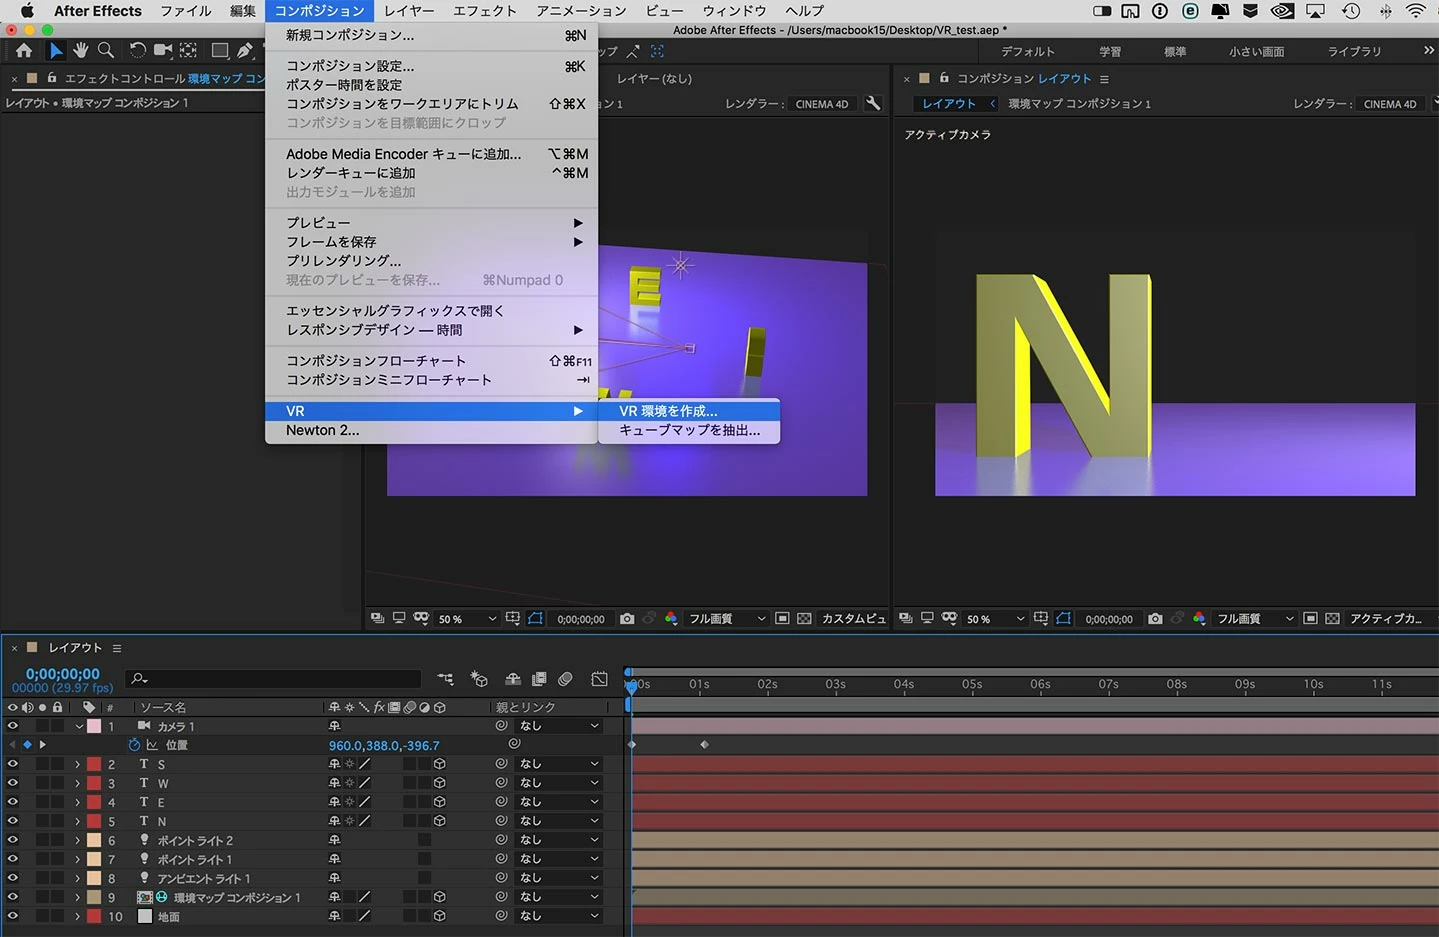Select the Hand tool

pyautogui.click(x=81, y=50)
